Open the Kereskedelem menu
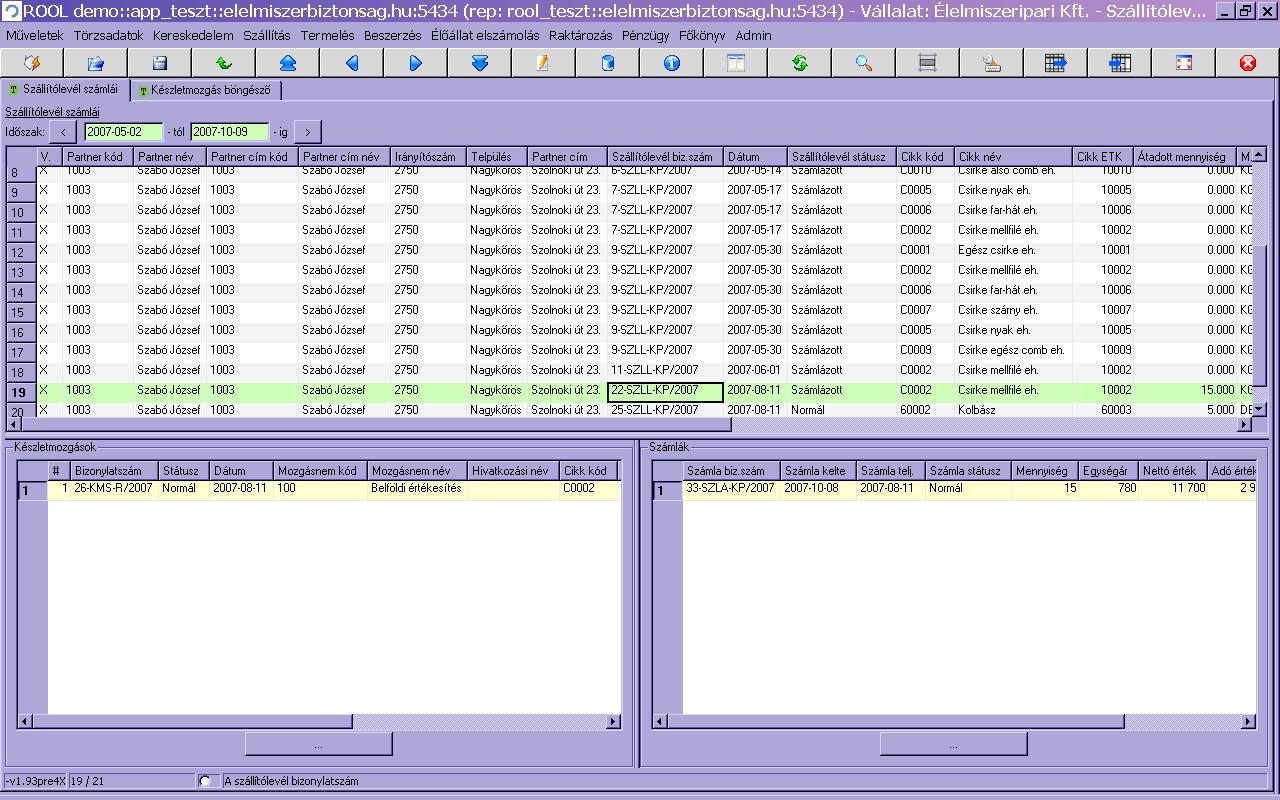The height and width of the screenshot is (800, 1280). pos(193,35)
